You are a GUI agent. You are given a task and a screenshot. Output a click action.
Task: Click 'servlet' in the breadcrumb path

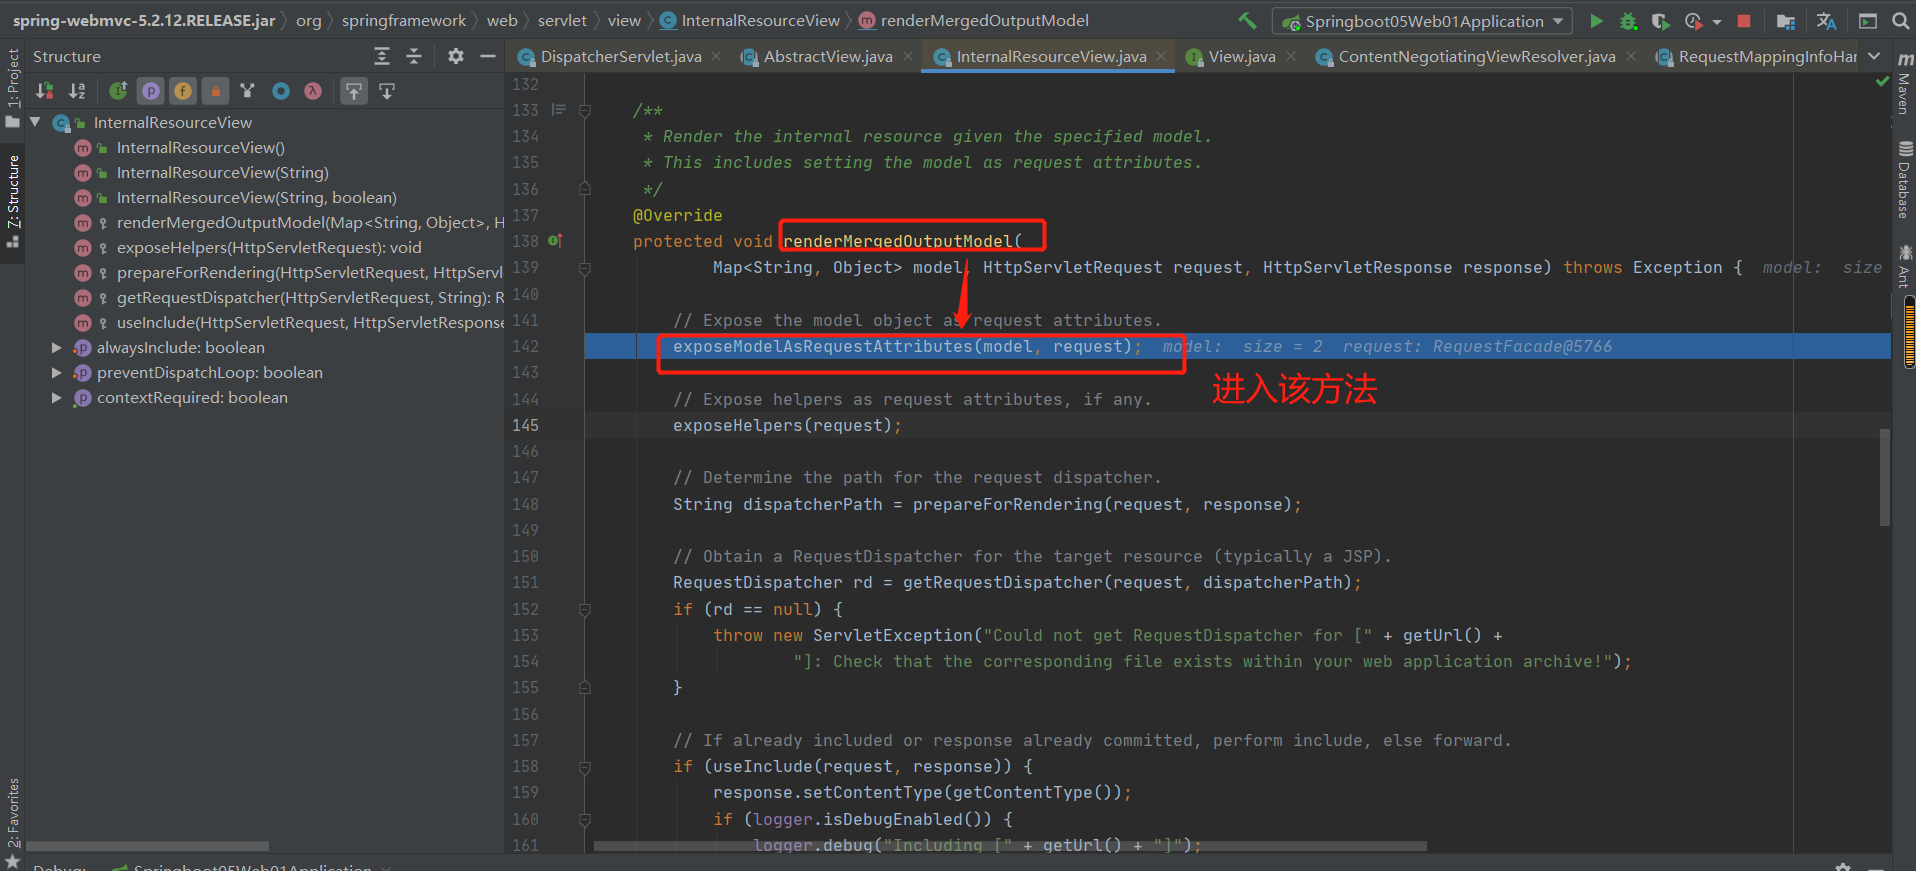562,20
